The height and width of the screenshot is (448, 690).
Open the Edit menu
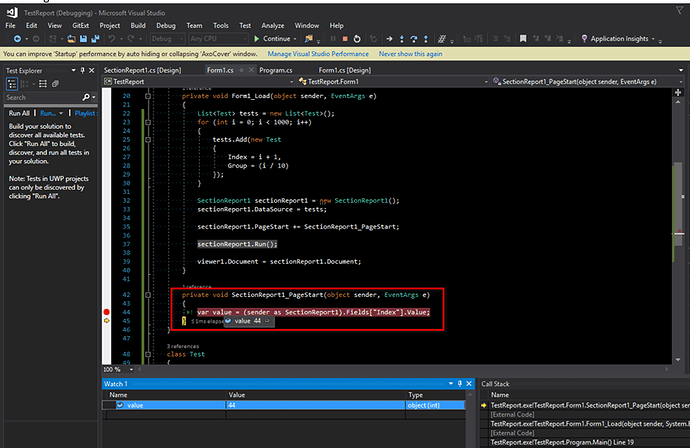point(31,26)
